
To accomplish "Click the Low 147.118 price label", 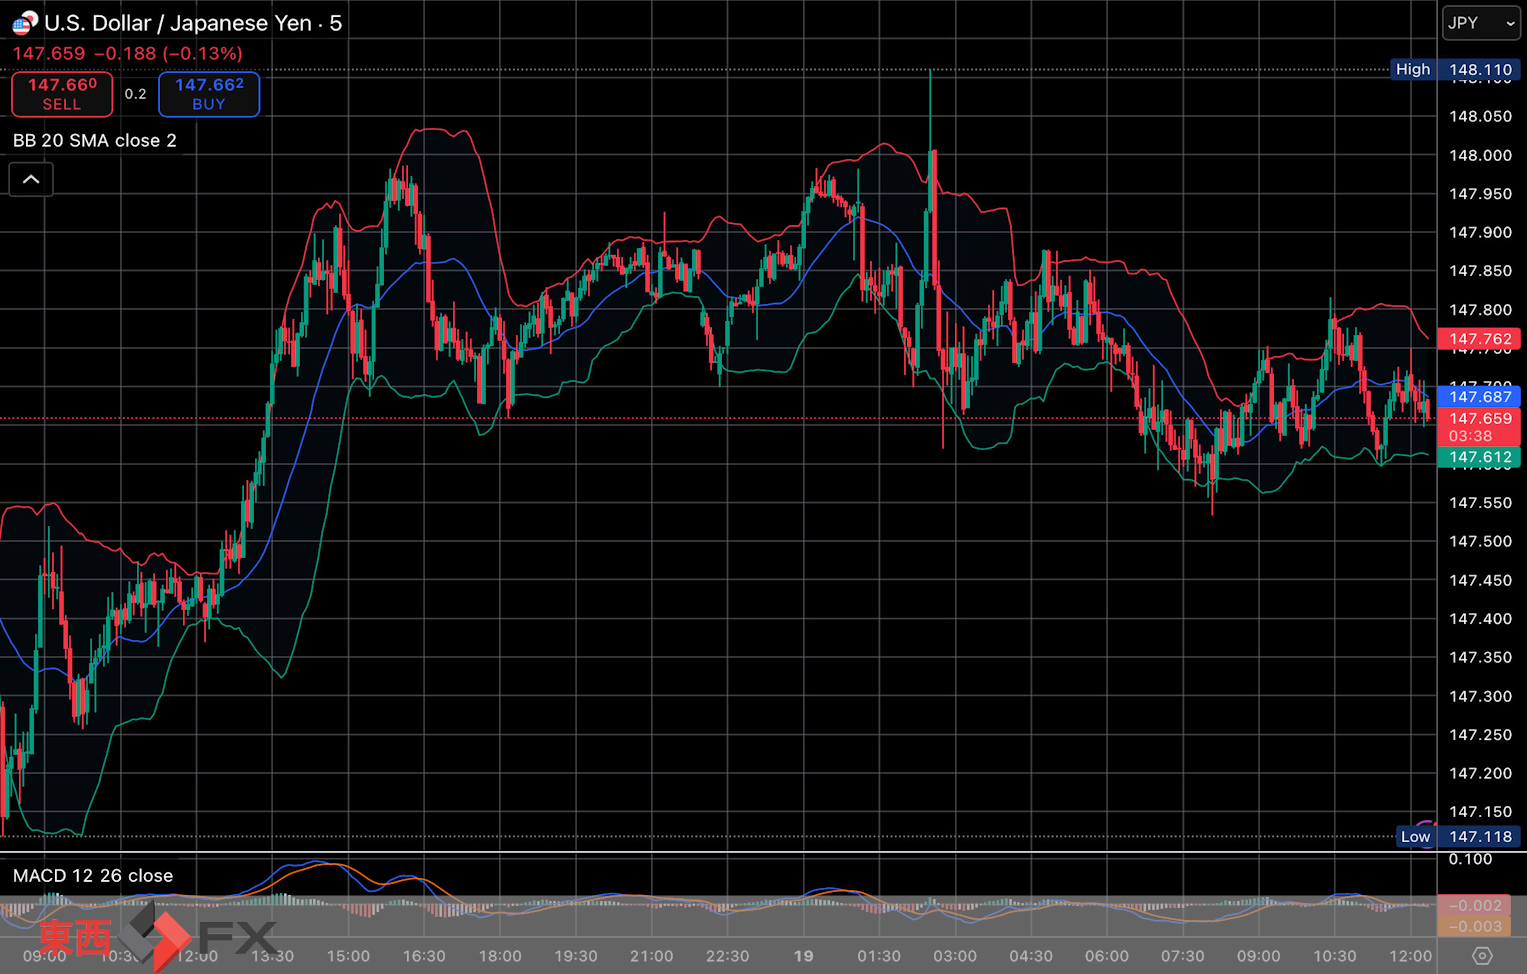I will 1459,837.
